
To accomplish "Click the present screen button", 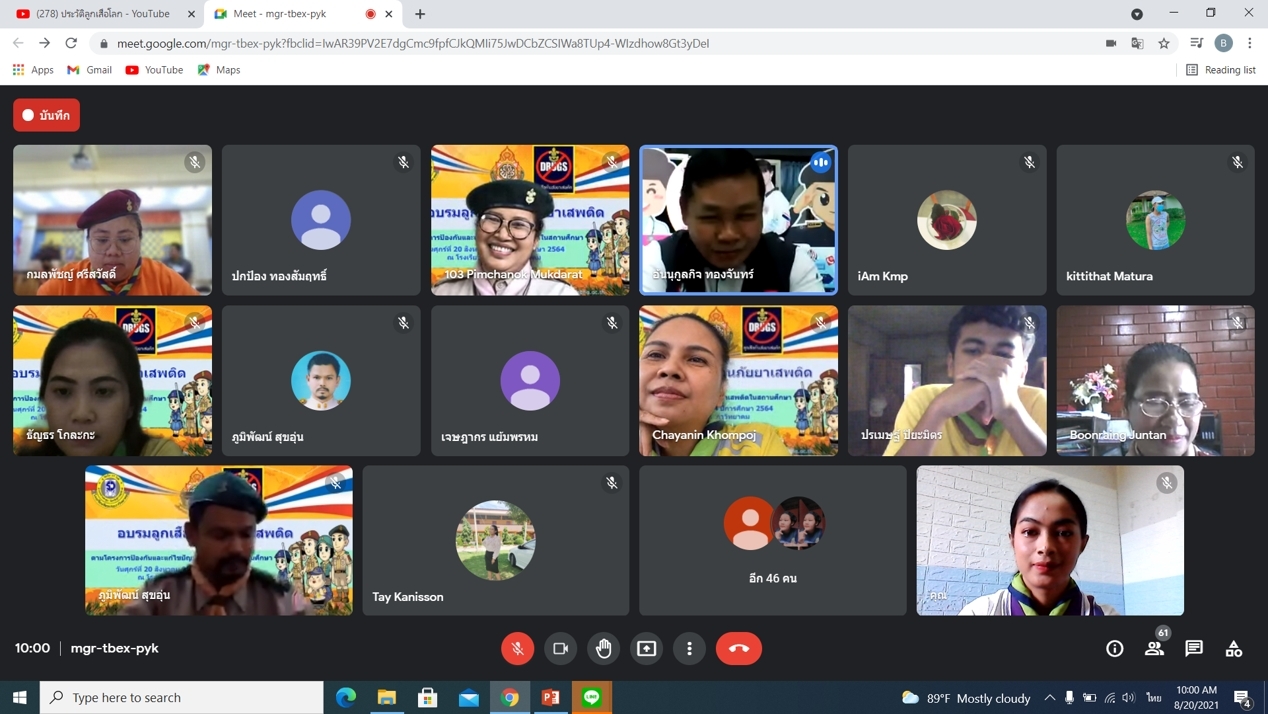I will pyautogui.click(x=647, y=649).
